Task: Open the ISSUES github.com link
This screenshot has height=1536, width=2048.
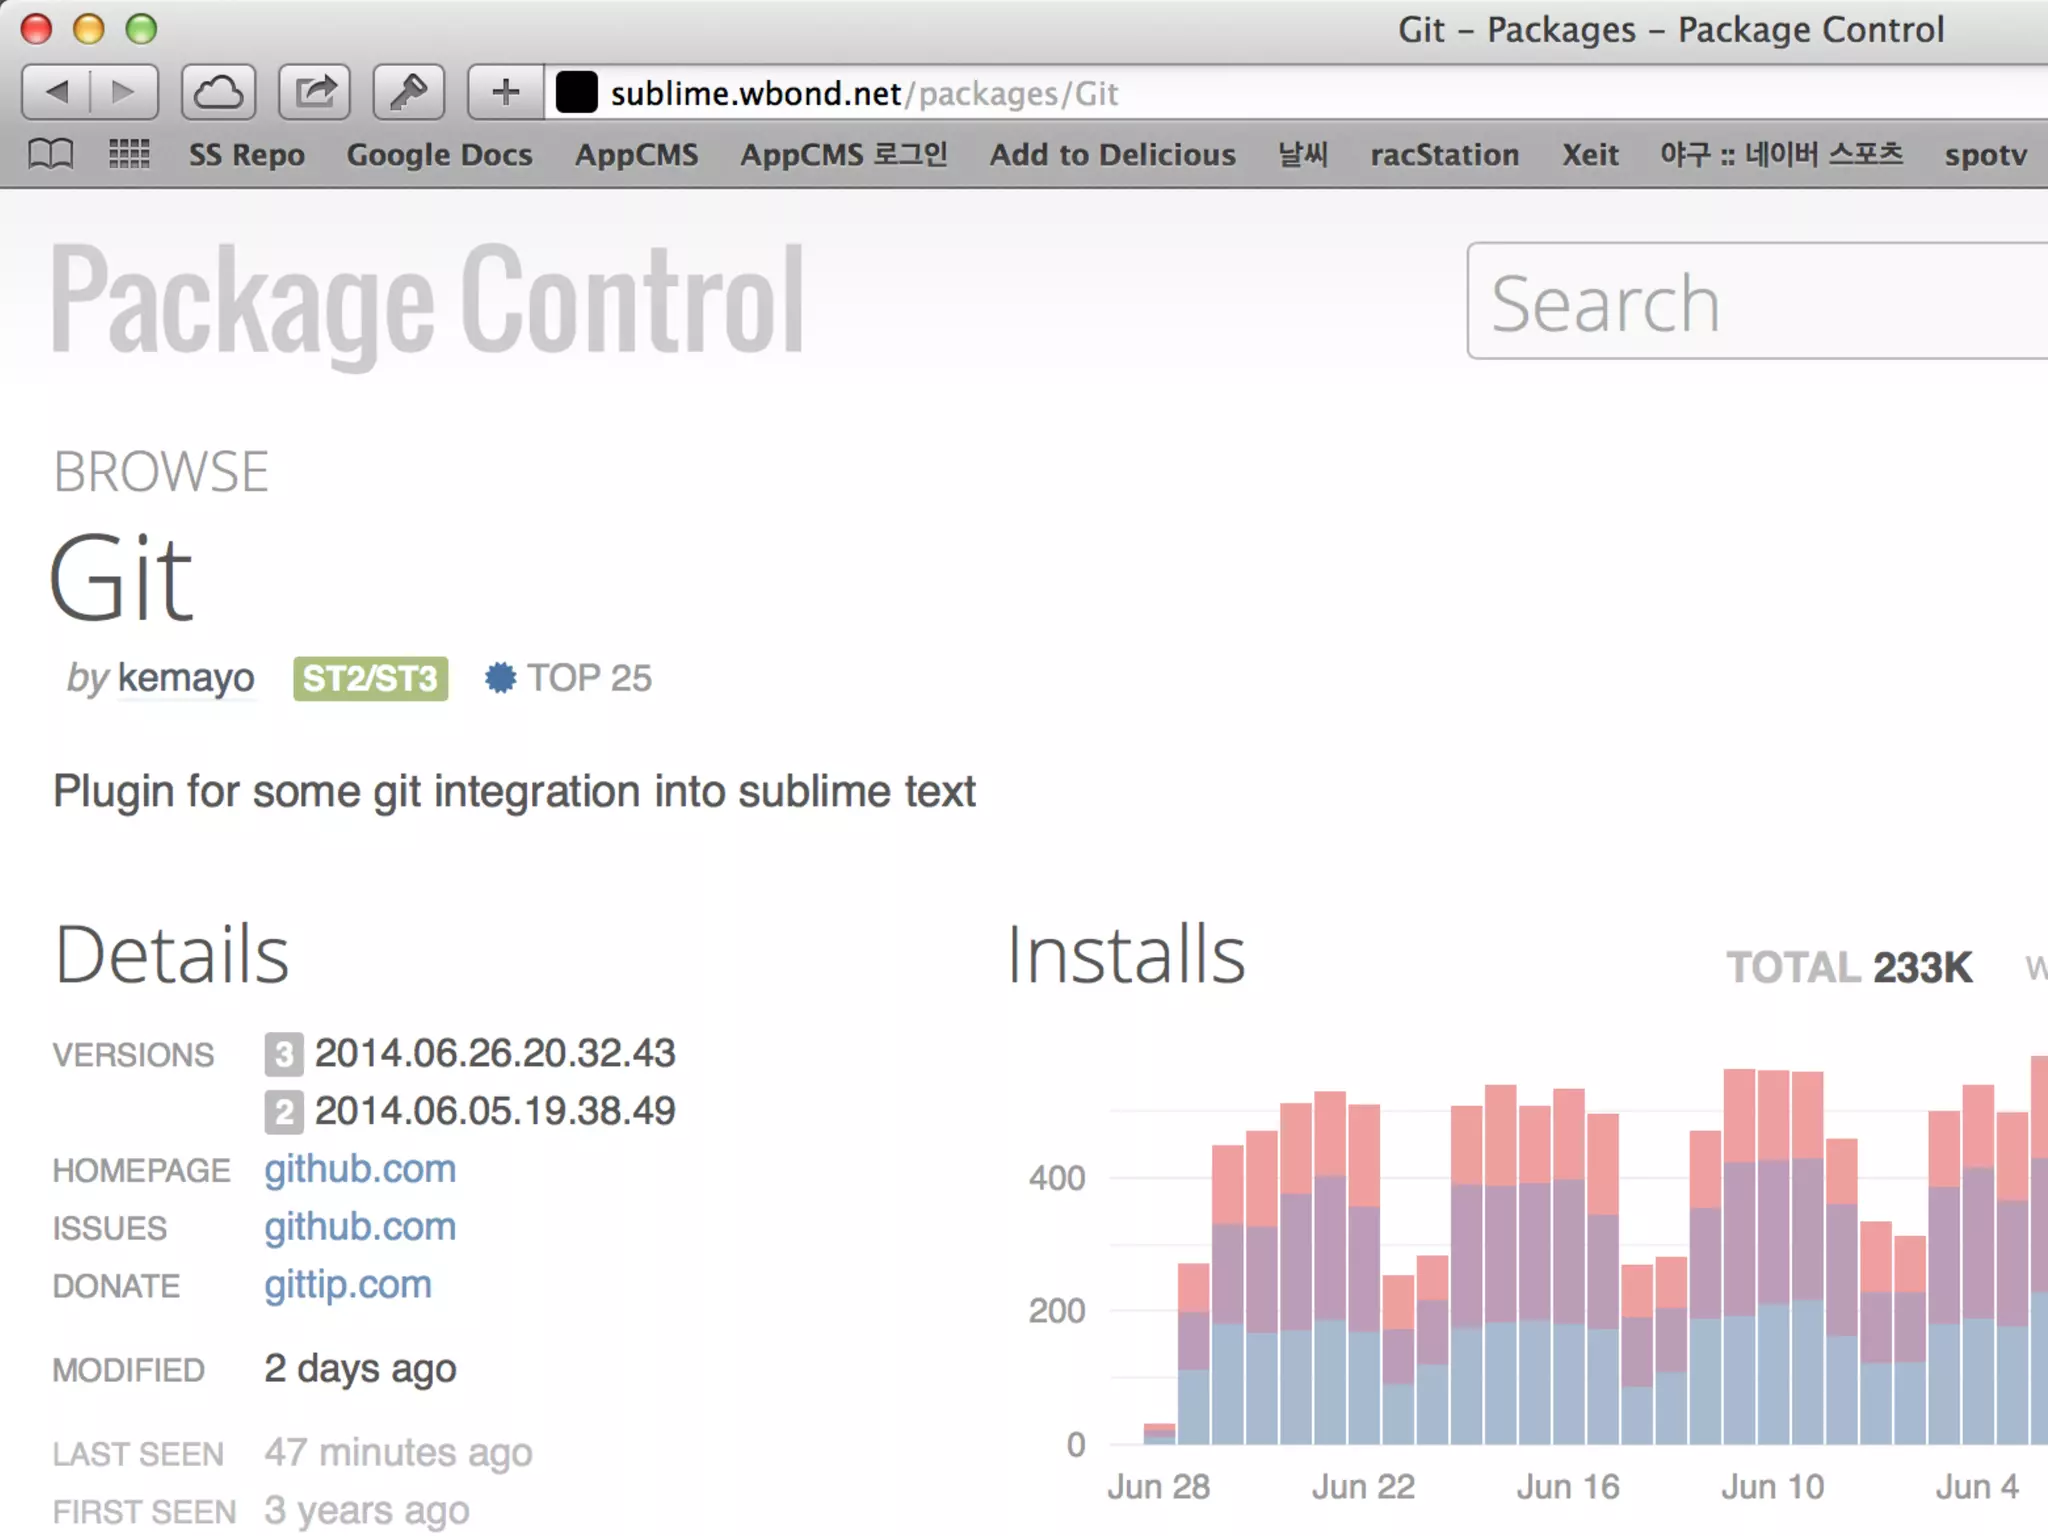Action: 360,1227
